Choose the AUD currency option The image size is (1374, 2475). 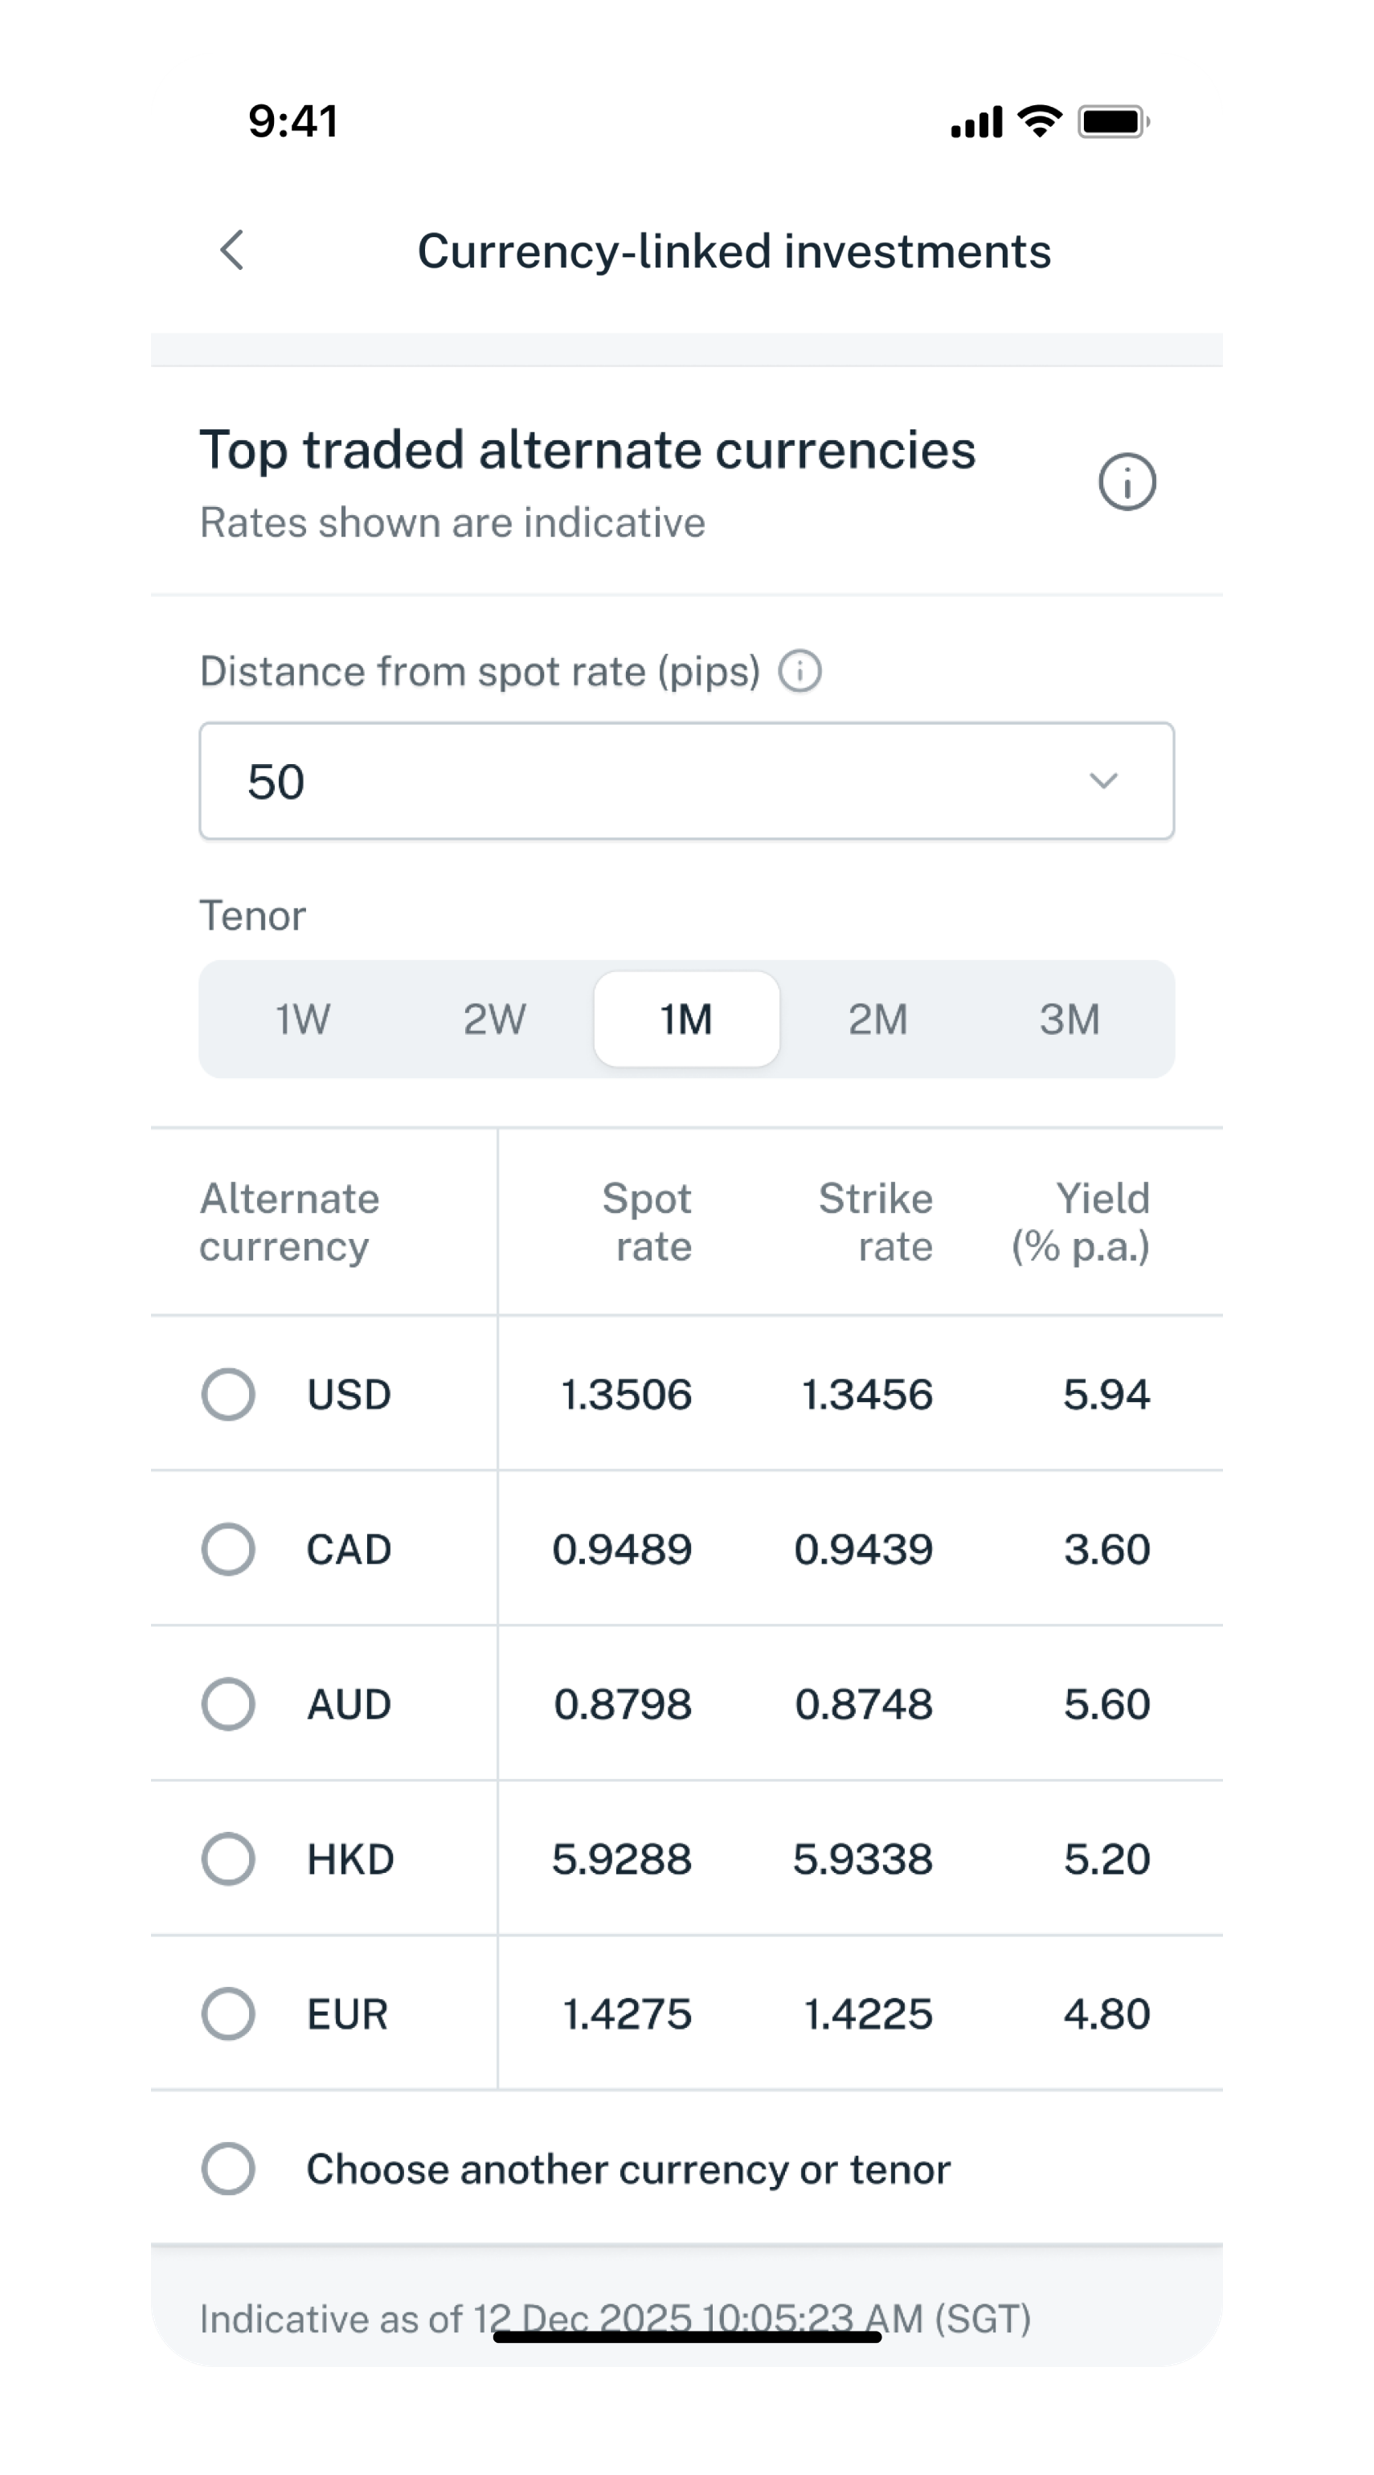(228, 1704)
